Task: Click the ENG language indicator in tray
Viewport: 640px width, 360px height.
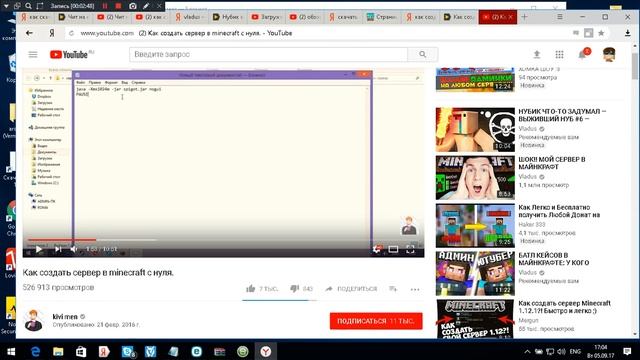Action: click(x=575, y=351)
